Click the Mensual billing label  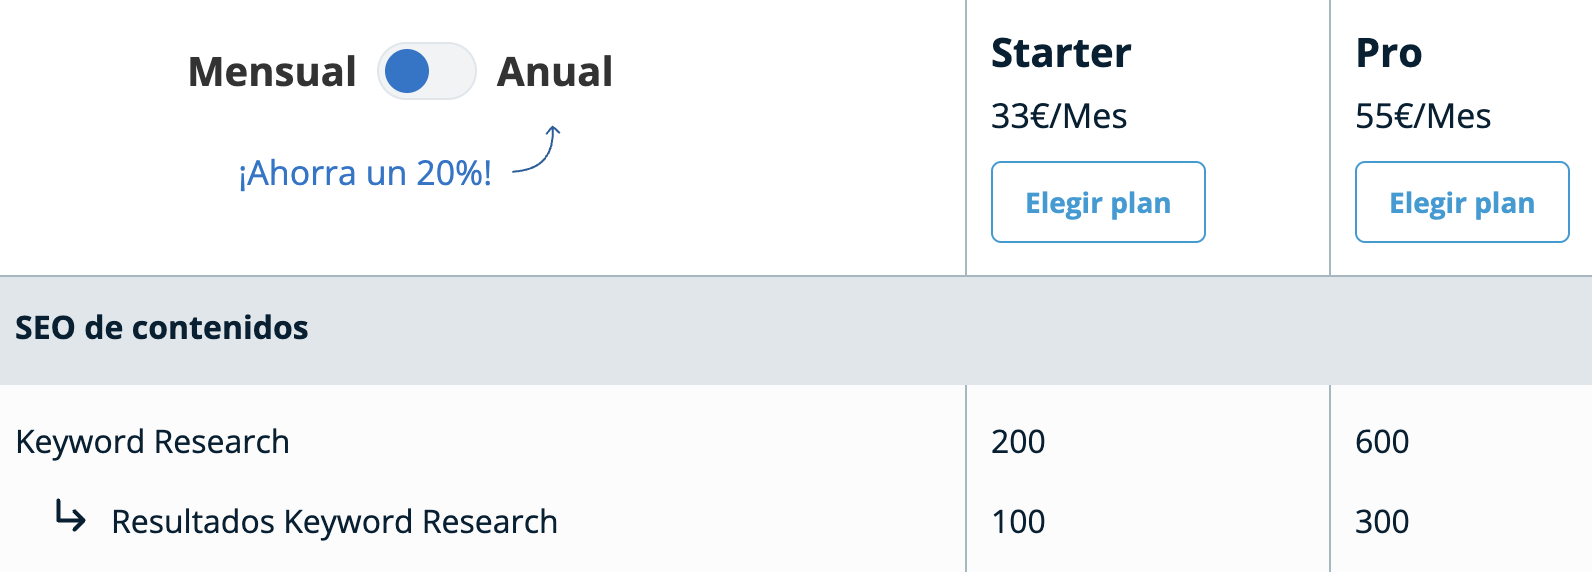[272, 72]
